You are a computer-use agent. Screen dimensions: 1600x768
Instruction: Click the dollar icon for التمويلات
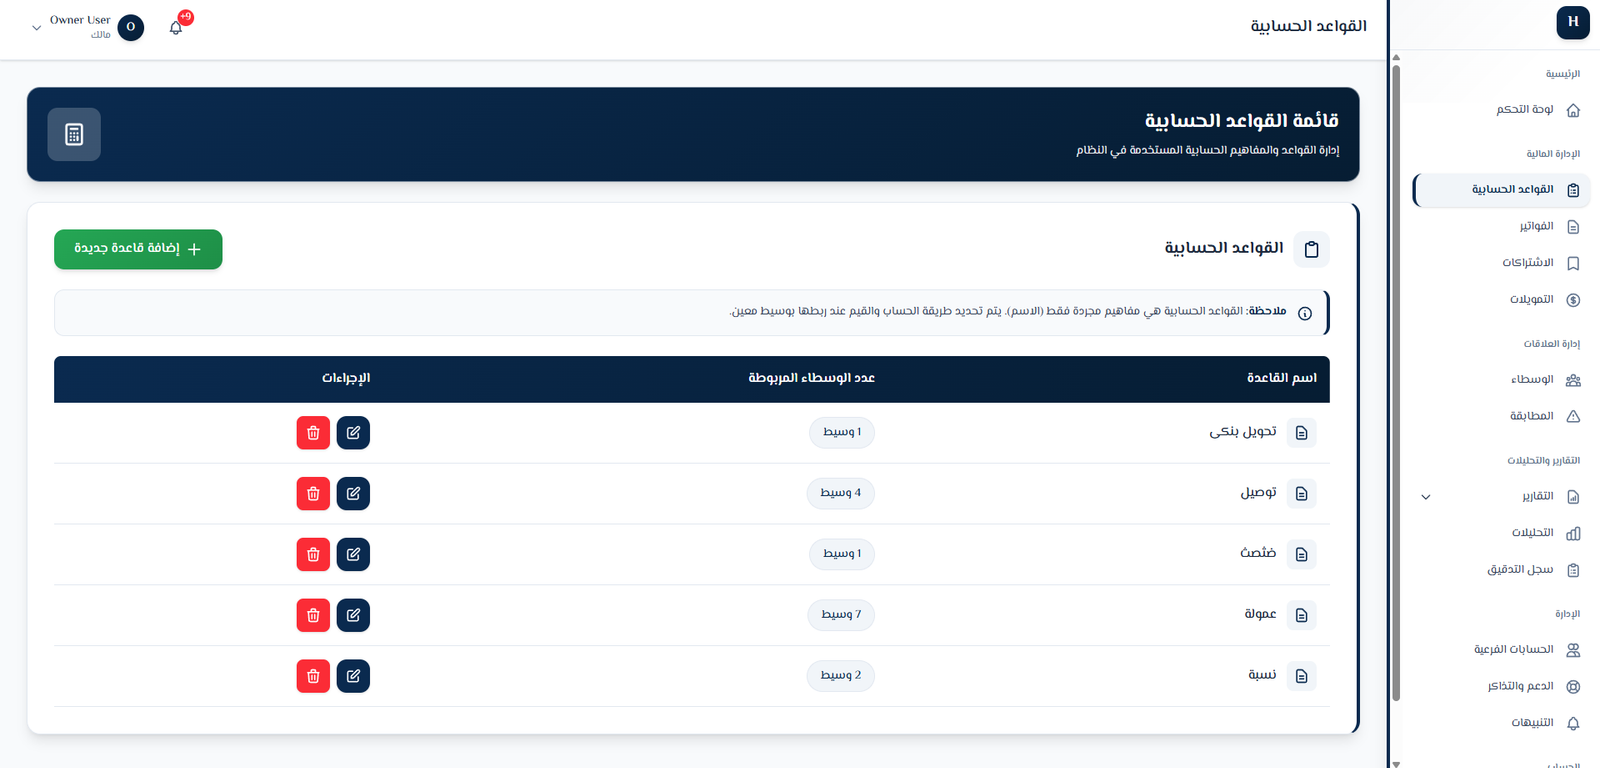pos(1573,300)
